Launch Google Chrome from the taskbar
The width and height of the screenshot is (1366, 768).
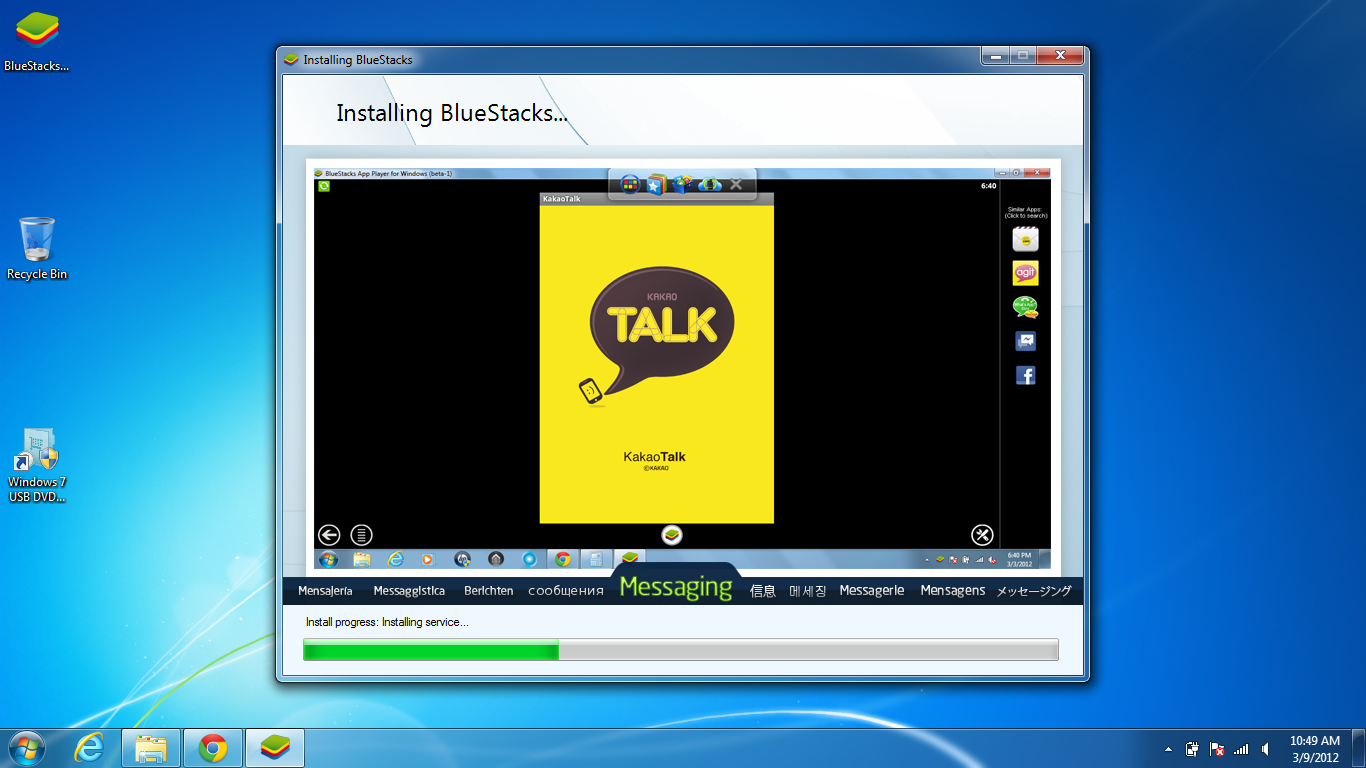pos(212,748)
